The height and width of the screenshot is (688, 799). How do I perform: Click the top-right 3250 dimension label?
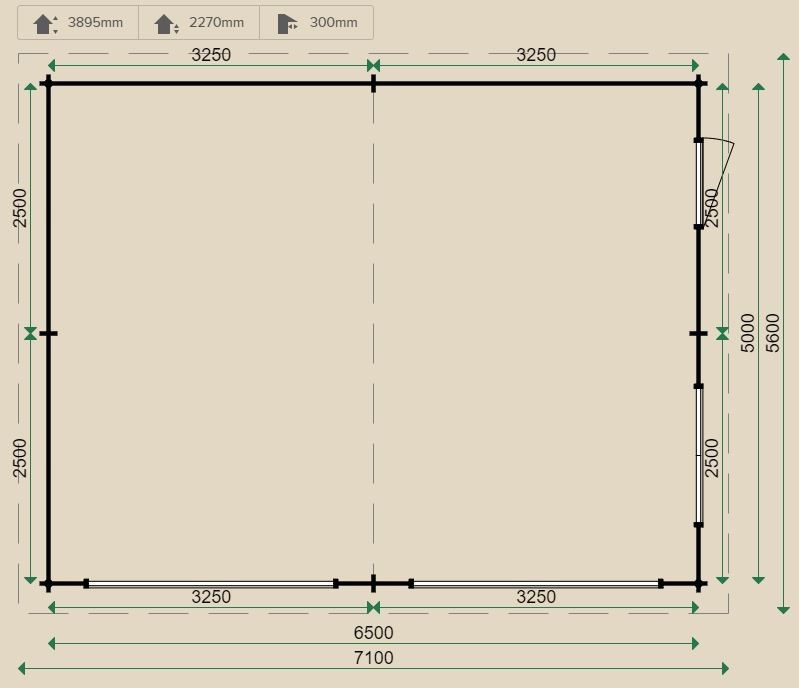(536, 55)
